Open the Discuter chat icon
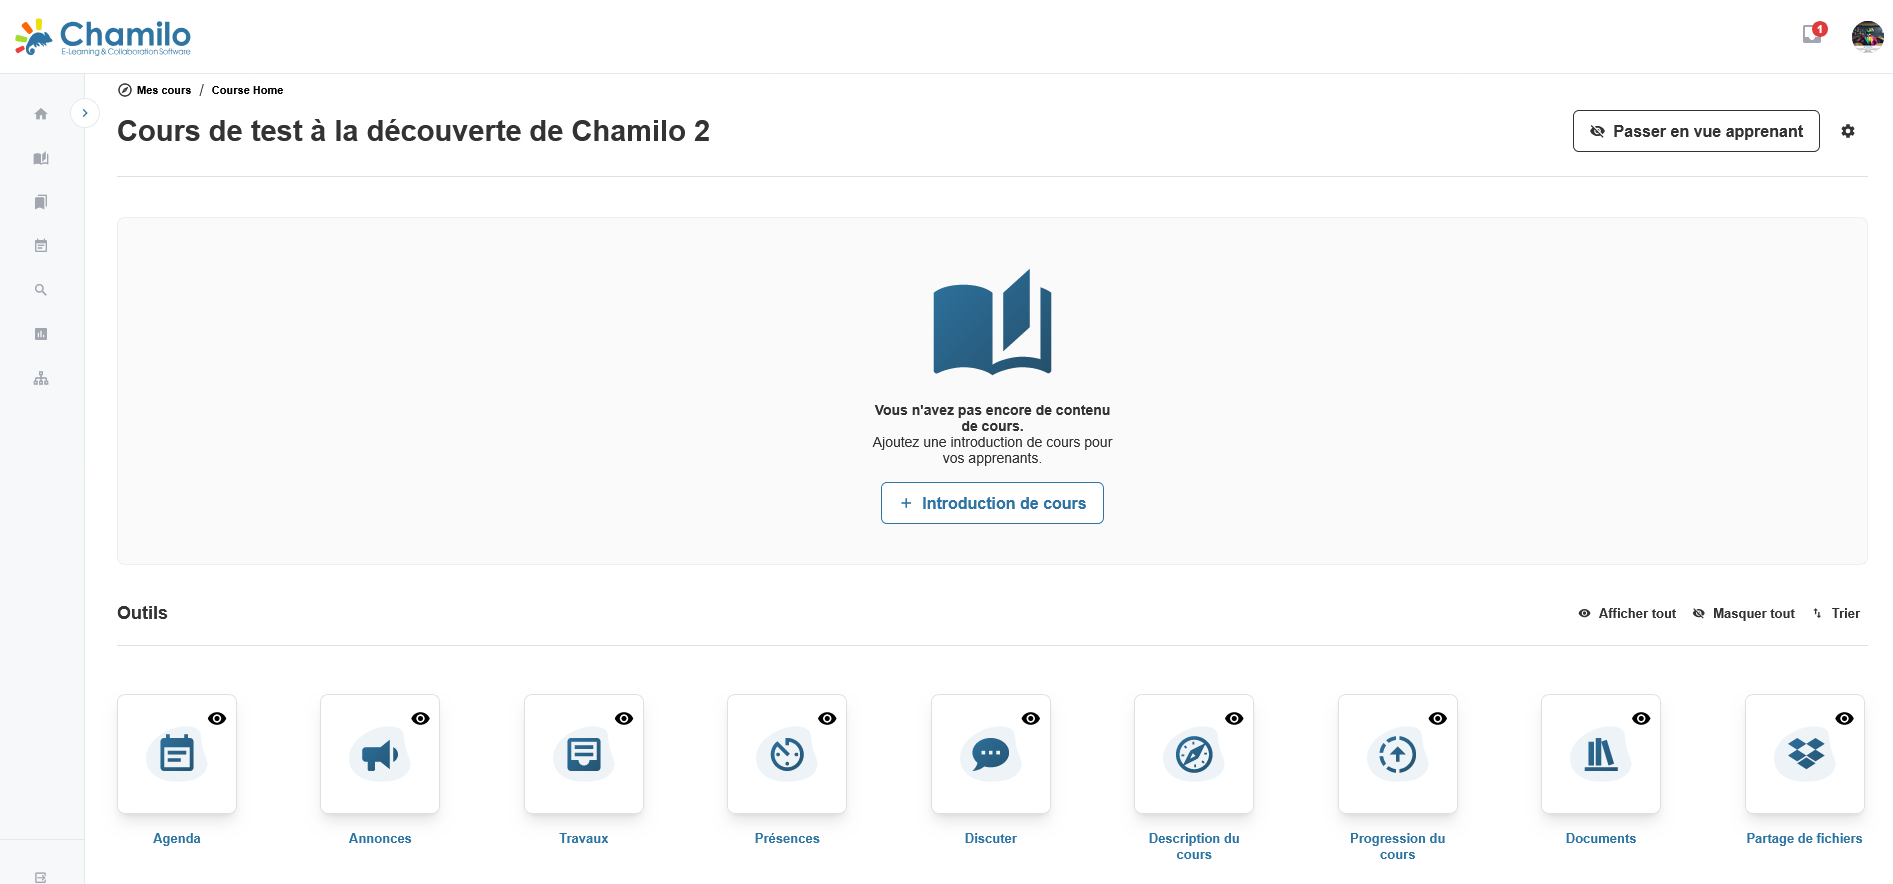The height and width of the screenshot is (884, 1893). [991, 754]
